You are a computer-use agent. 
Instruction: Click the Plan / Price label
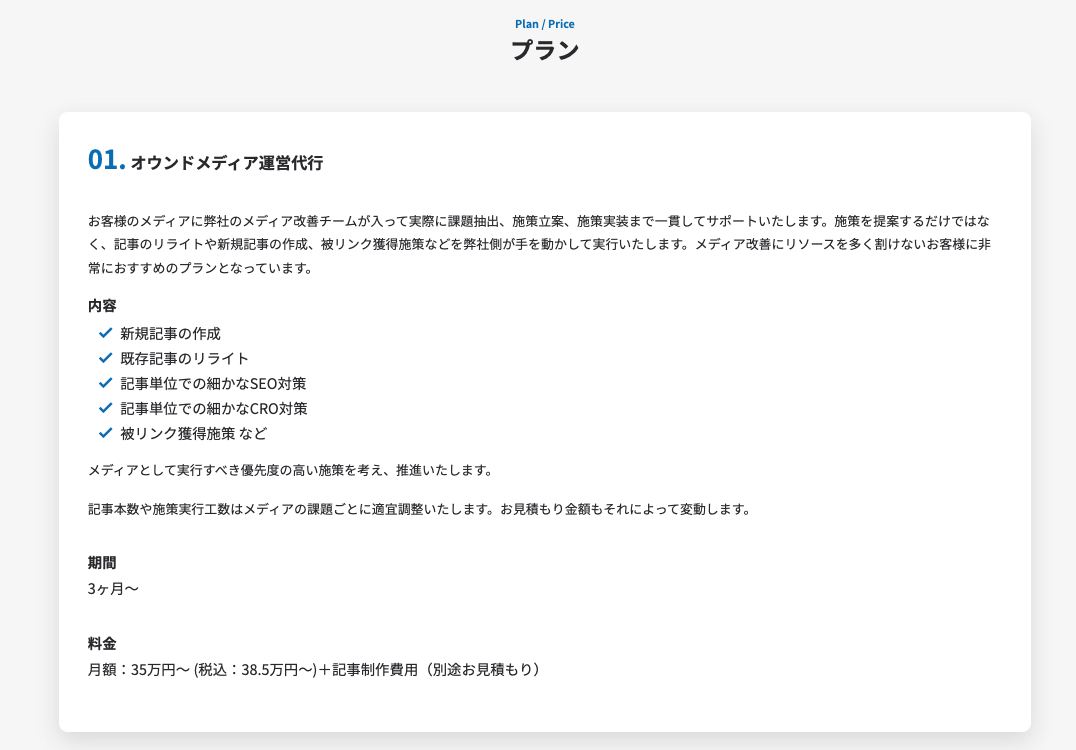click(544, 24)
